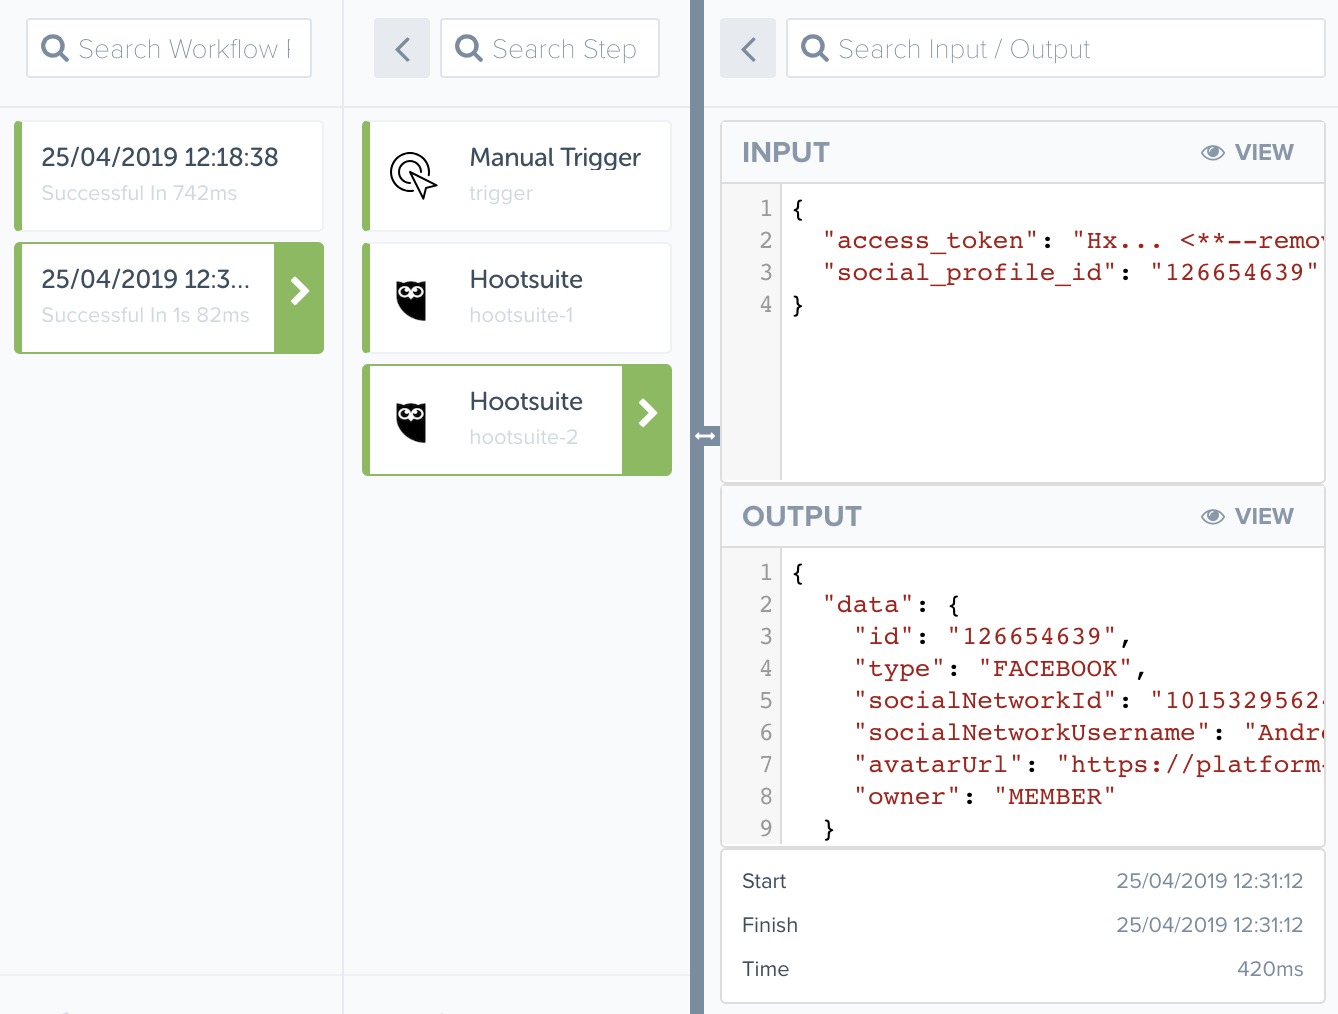The image size is (1338, 1014).
Task: Click the owl icon on hootsuite-2 step
Action: tap(413, 419)
